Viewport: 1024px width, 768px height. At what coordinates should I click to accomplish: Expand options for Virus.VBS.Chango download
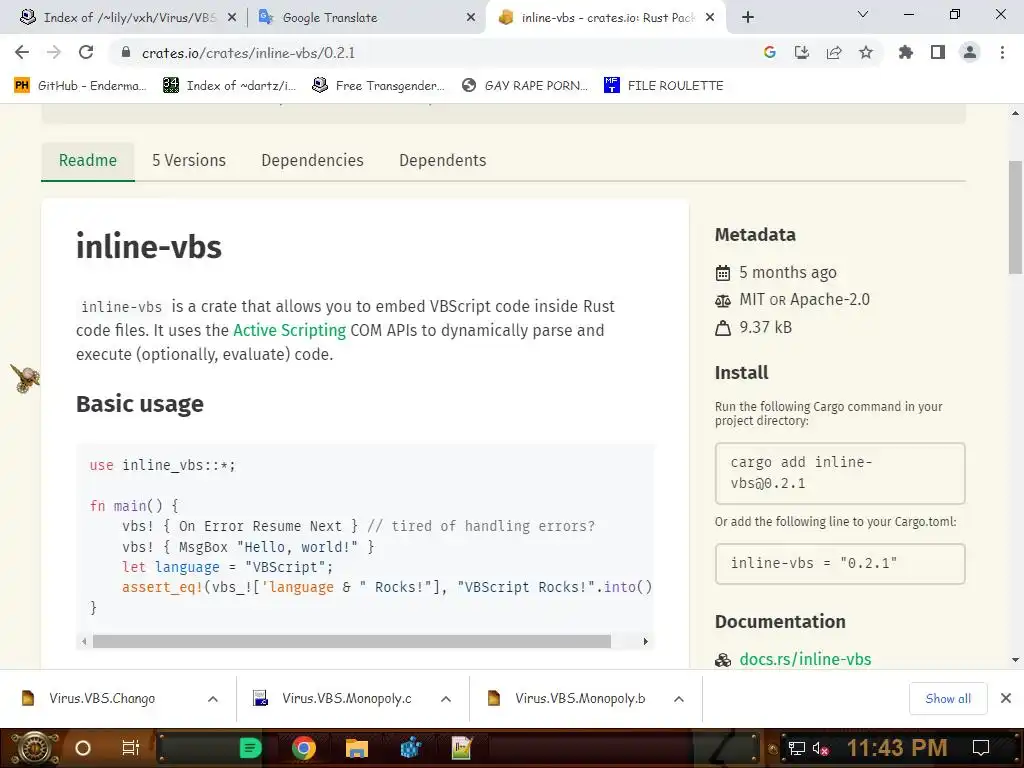[x=213, y=699]
